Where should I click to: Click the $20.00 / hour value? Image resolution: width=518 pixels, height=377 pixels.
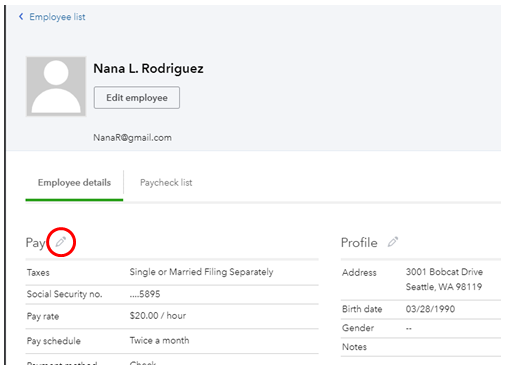[x=158, y=316]
